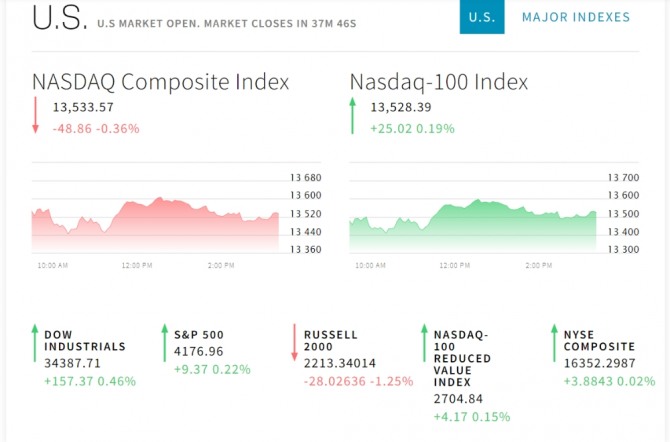
Task: Click the green up arrow next to Dow Industrials
Action: pos(35,343)
